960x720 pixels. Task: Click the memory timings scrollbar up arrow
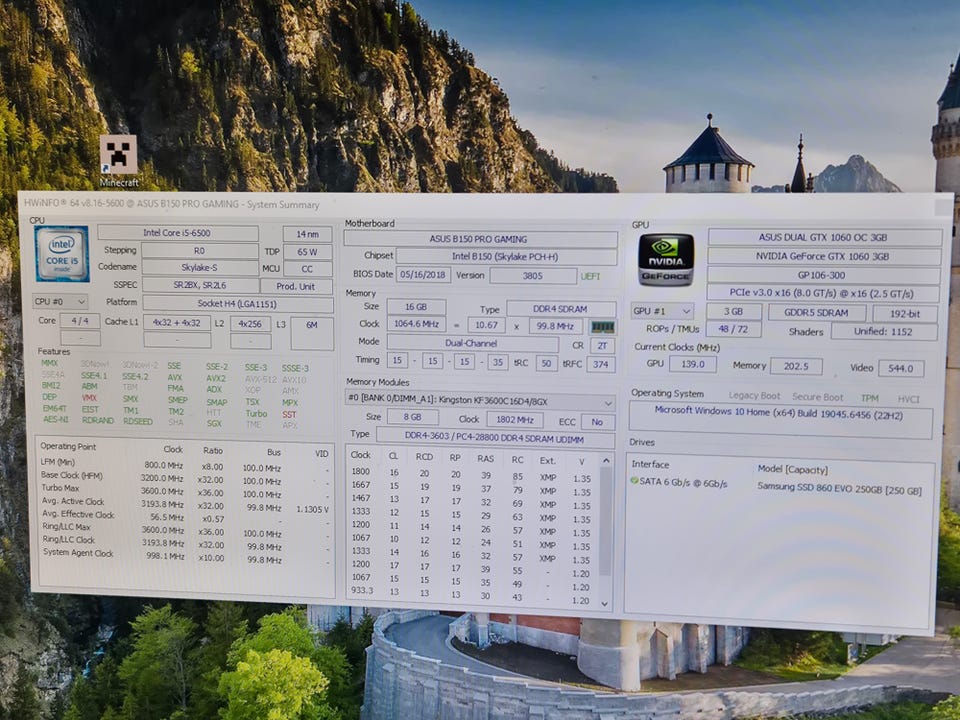pyautogui.click(x=606, y=459)
